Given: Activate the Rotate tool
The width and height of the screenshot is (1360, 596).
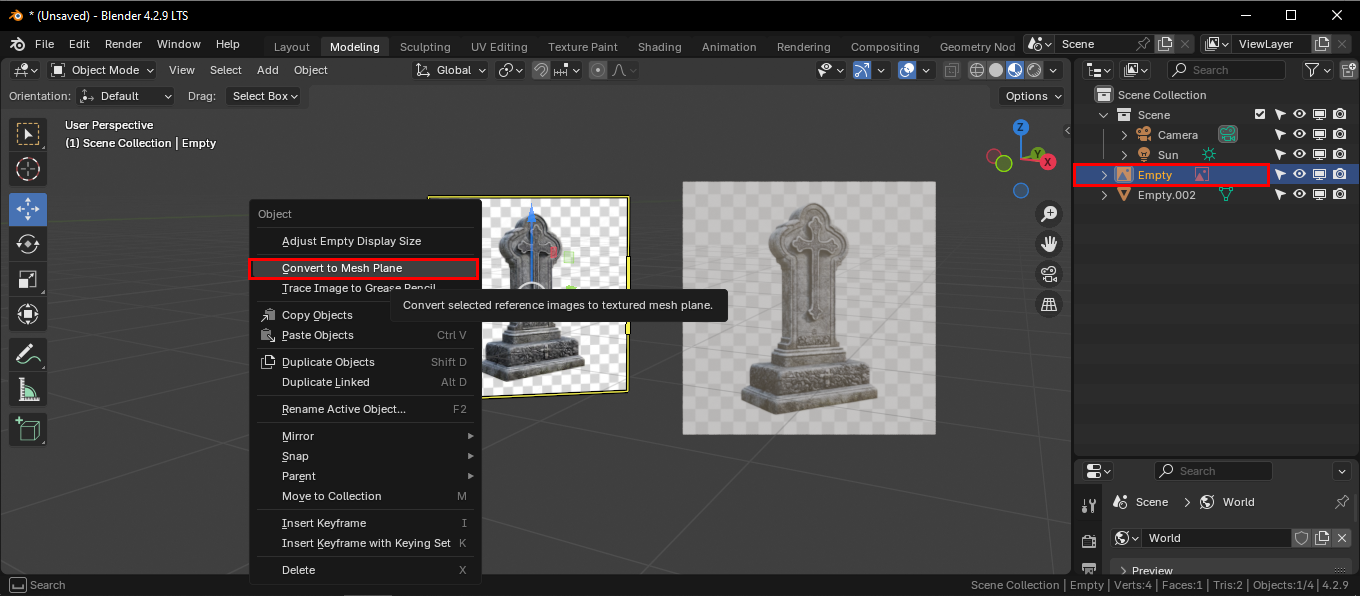Looking at the screenshot, I should click(28, 244).
